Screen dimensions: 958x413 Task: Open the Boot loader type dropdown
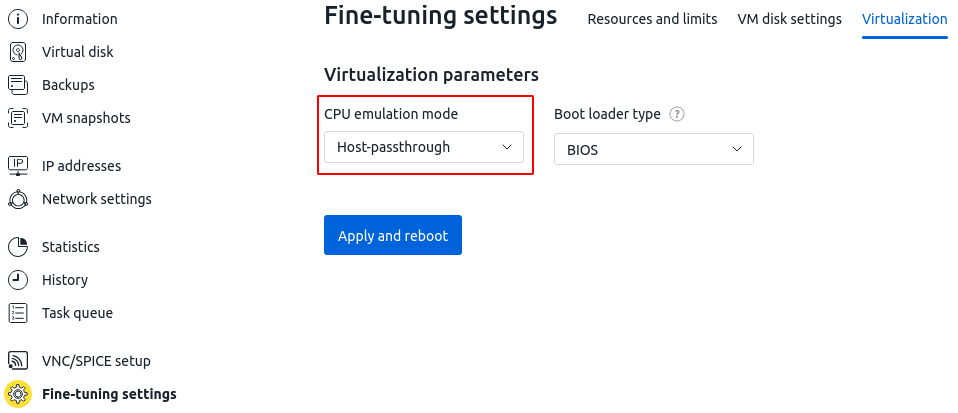pyautogui.click(x=653, y=150)
